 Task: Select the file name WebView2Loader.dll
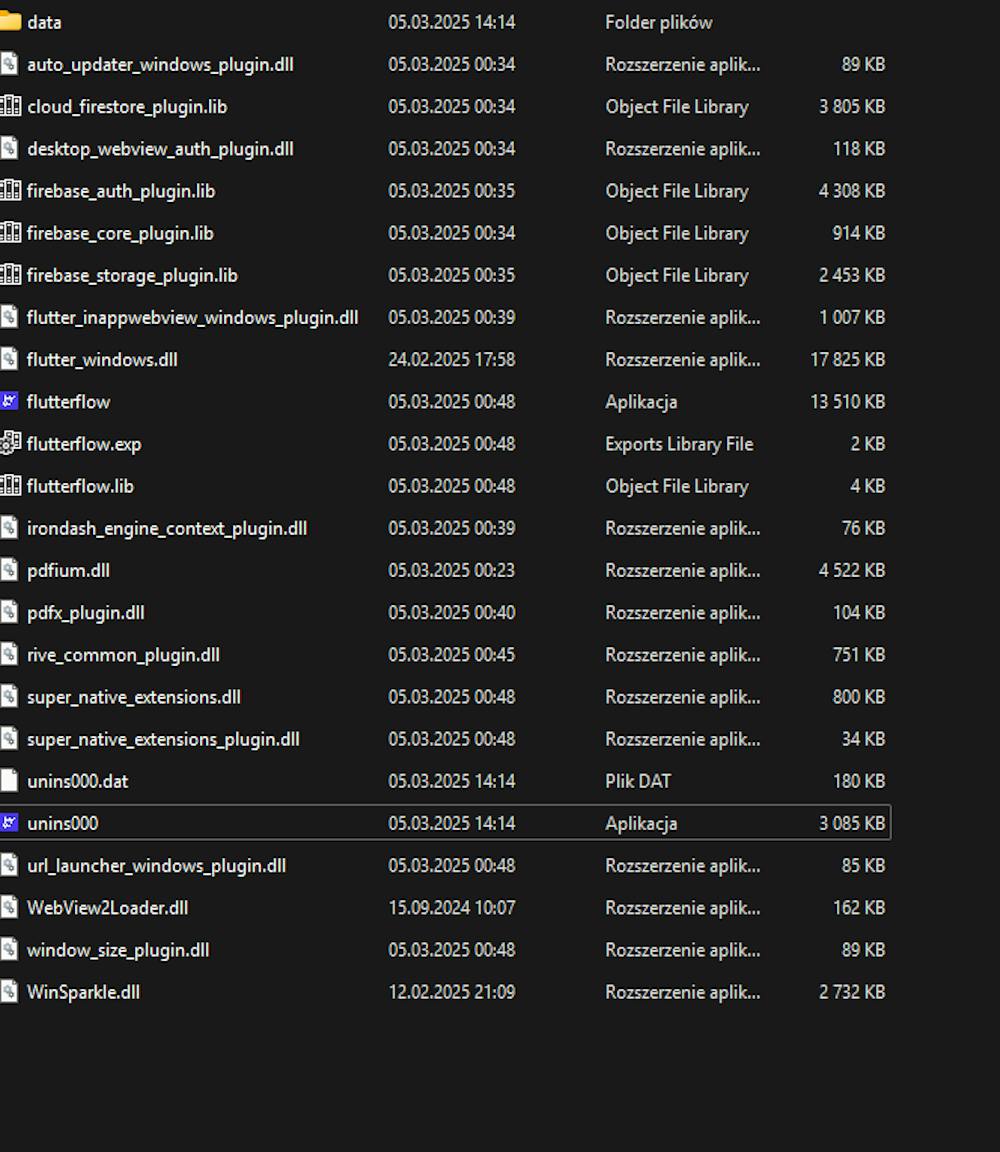click(107, 907)
